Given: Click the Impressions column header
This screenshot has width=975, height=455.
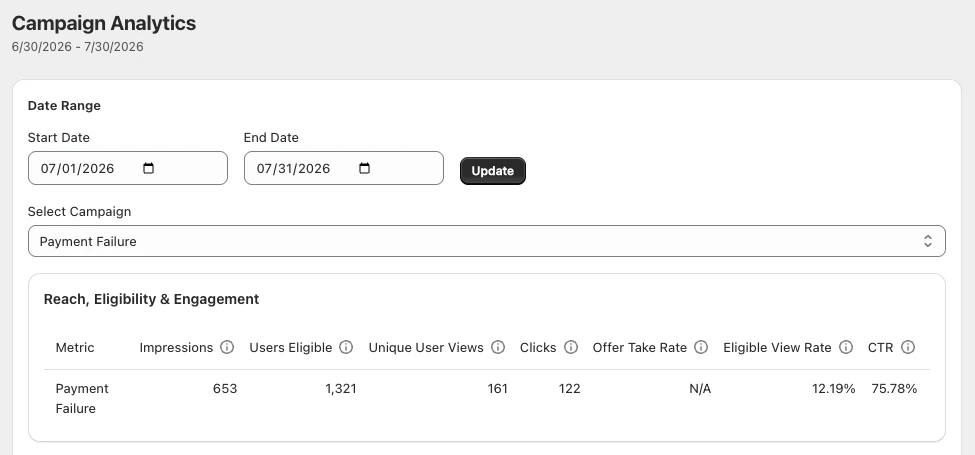Looking at the screenshot, I should point(176,347).
